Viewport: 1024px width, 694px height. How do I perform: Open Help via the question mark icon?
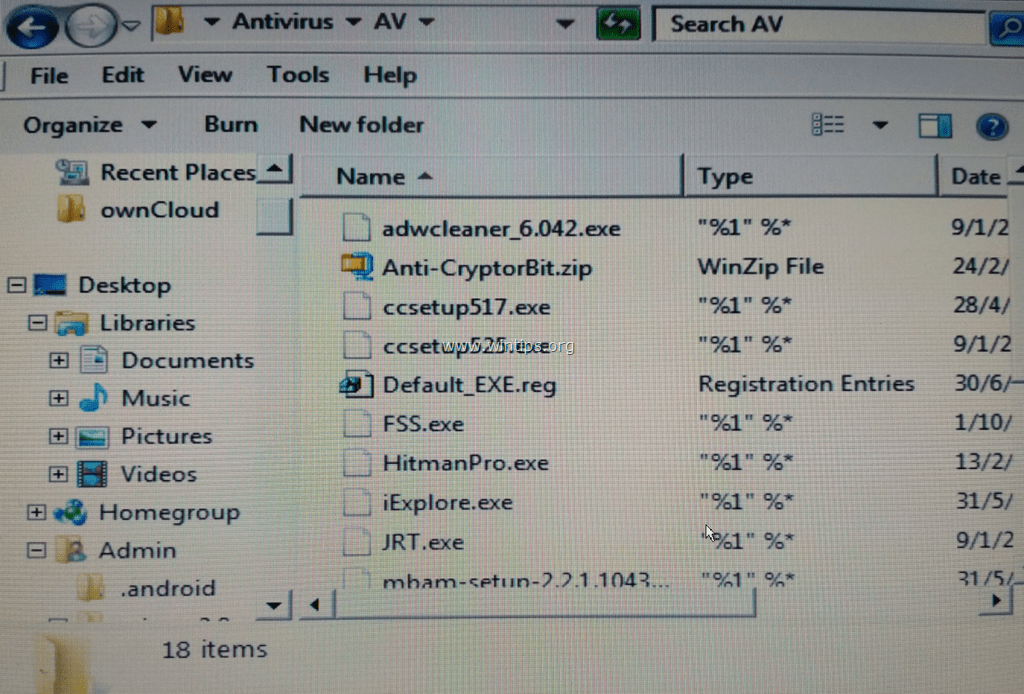point(993,126)
